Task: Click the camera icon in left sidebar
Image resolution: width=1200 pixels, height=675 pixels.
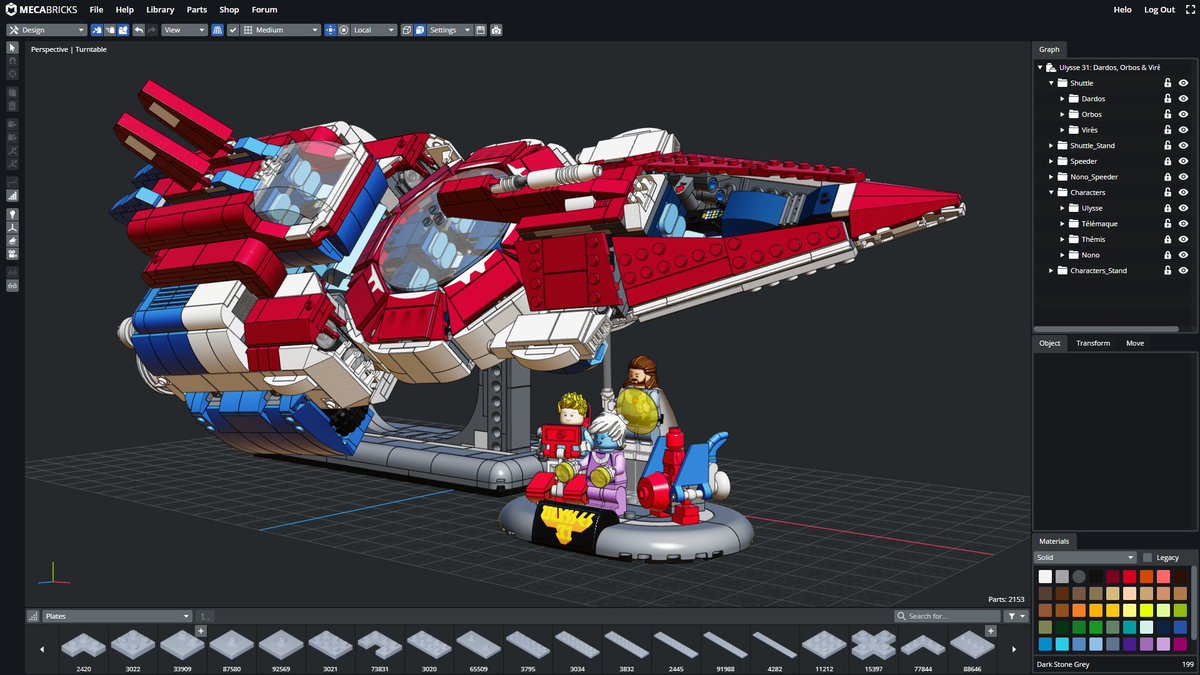Action: [12, 255]
